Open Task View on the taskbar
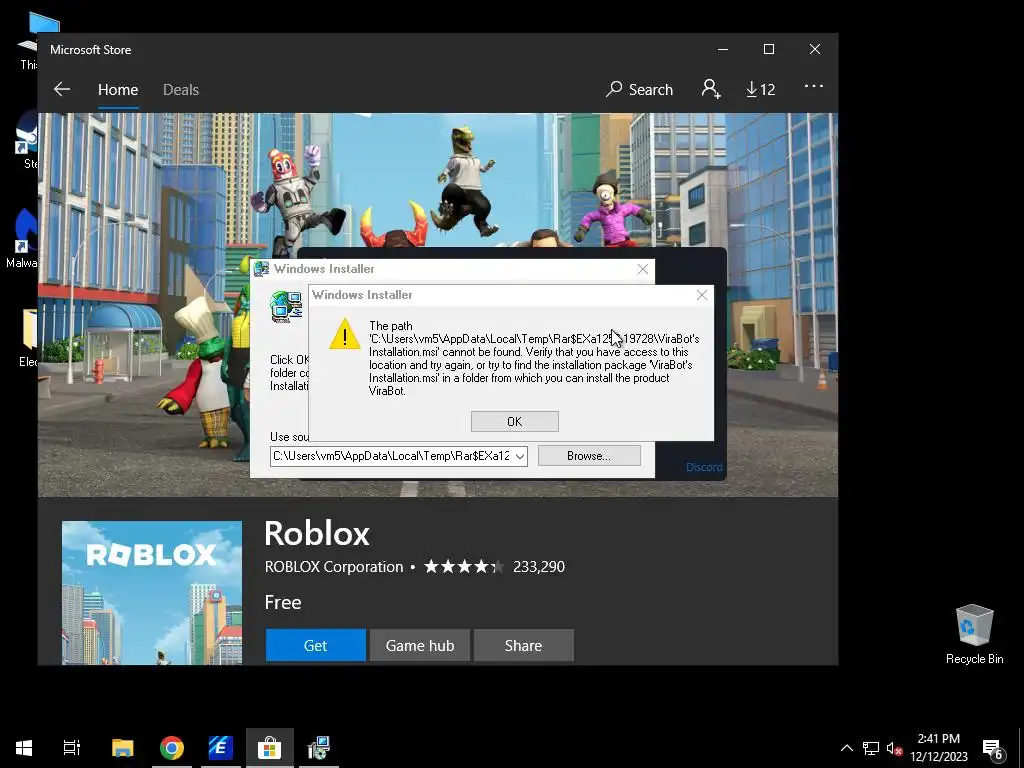 coord(72,748)
